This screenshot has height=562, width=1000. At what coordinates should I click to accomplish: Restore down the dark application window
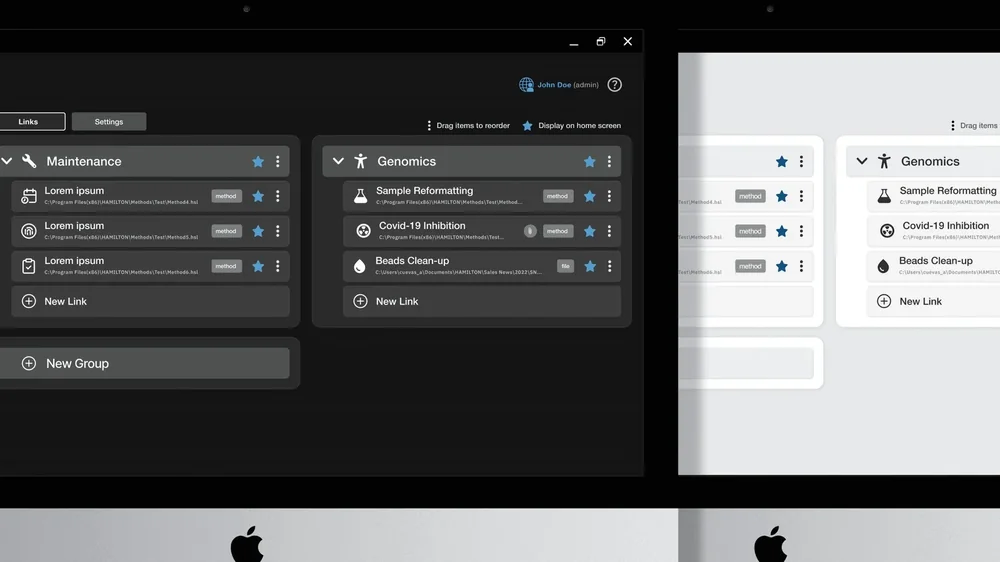point(601,41)
